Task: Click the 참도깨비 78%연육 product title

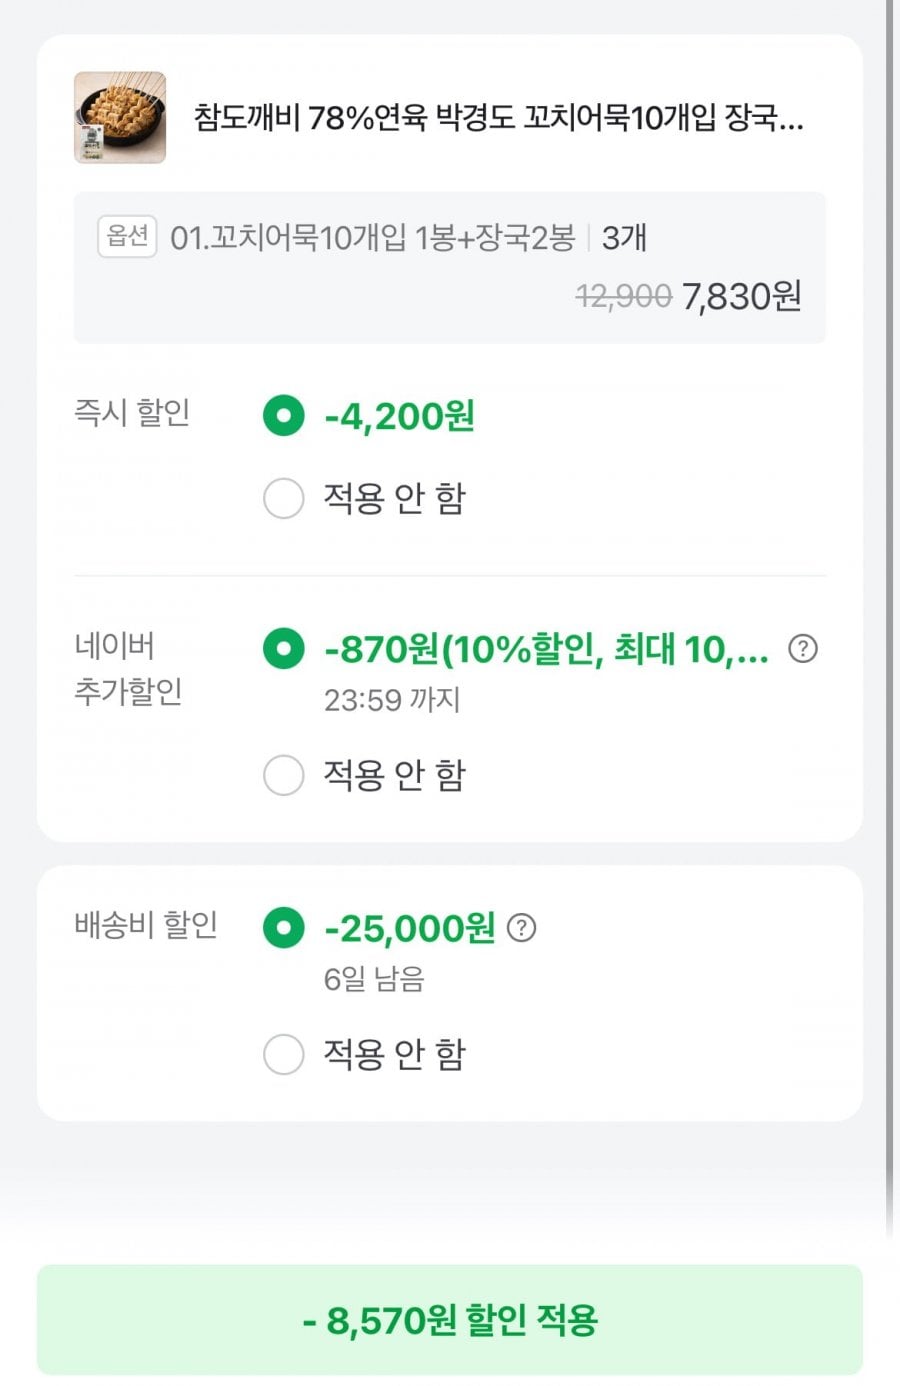Action: (498, 118)
